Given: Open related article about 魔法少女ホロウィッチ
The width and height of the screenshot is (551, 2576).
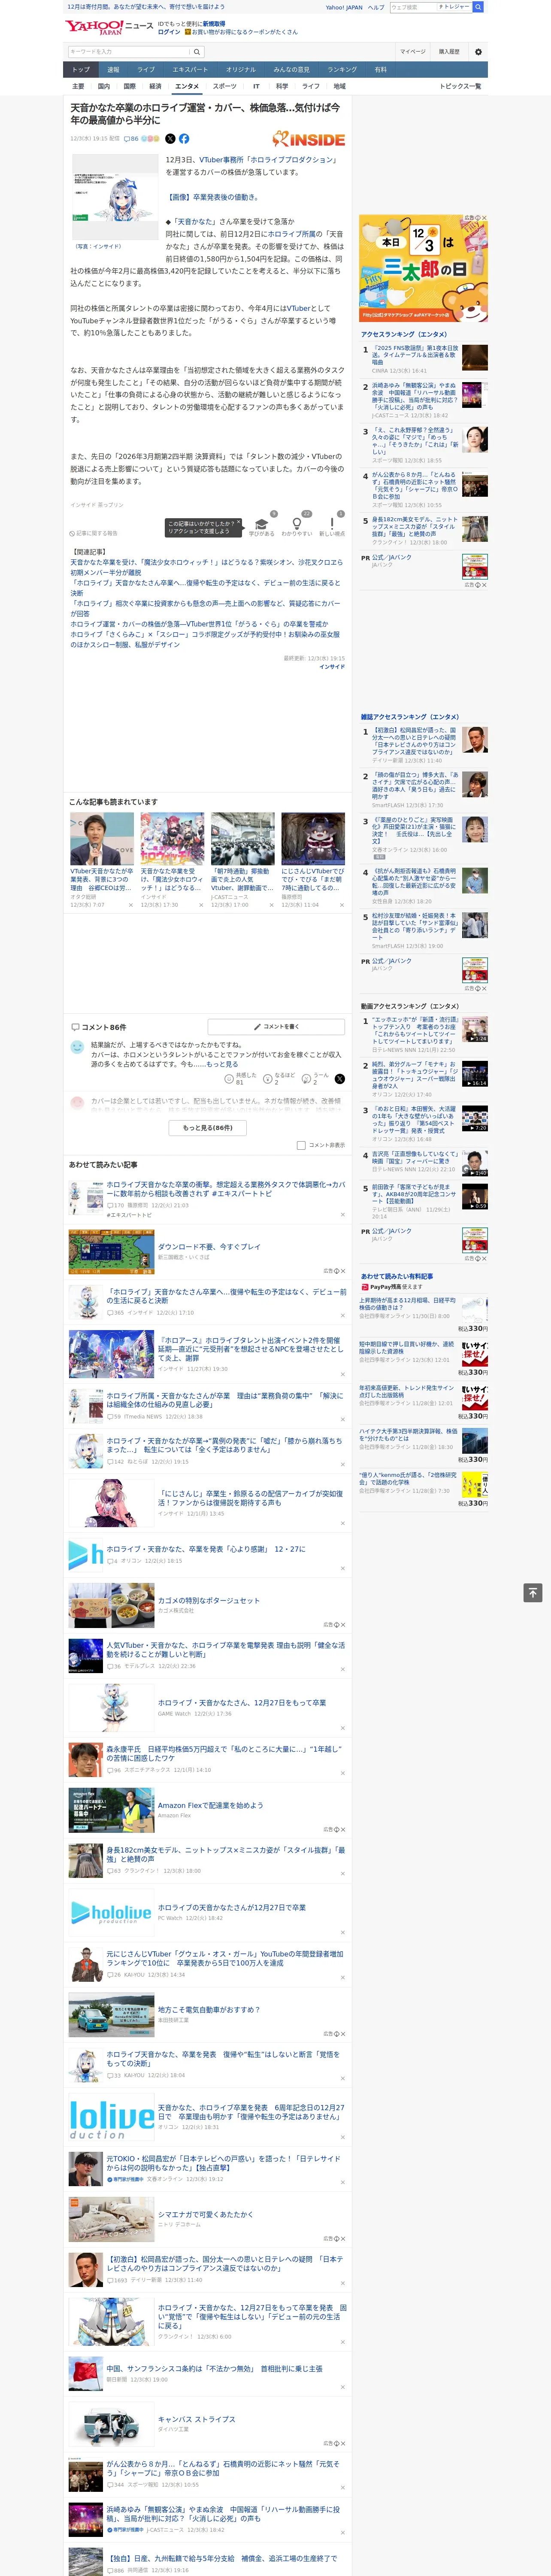Looking at the screenshot, I should click(206, 567).
